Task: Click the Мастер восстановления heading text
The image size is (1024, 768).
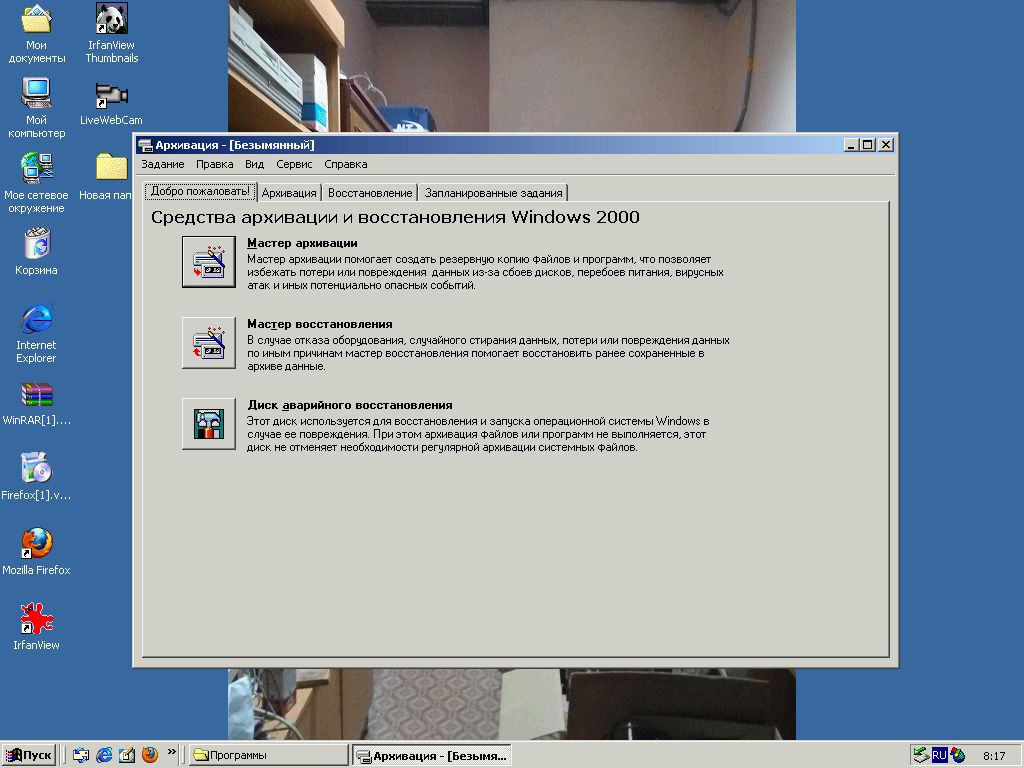Action: (x=319, y=324)
